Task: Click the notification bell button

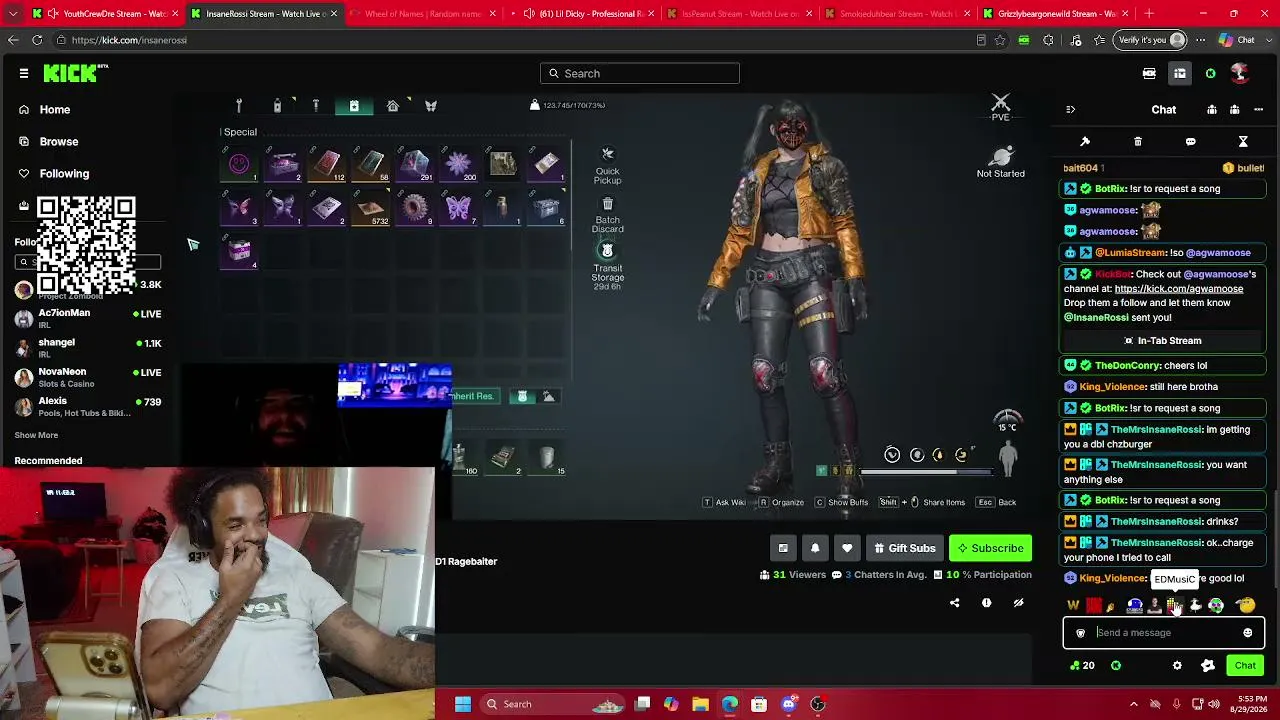Action: 815,548
